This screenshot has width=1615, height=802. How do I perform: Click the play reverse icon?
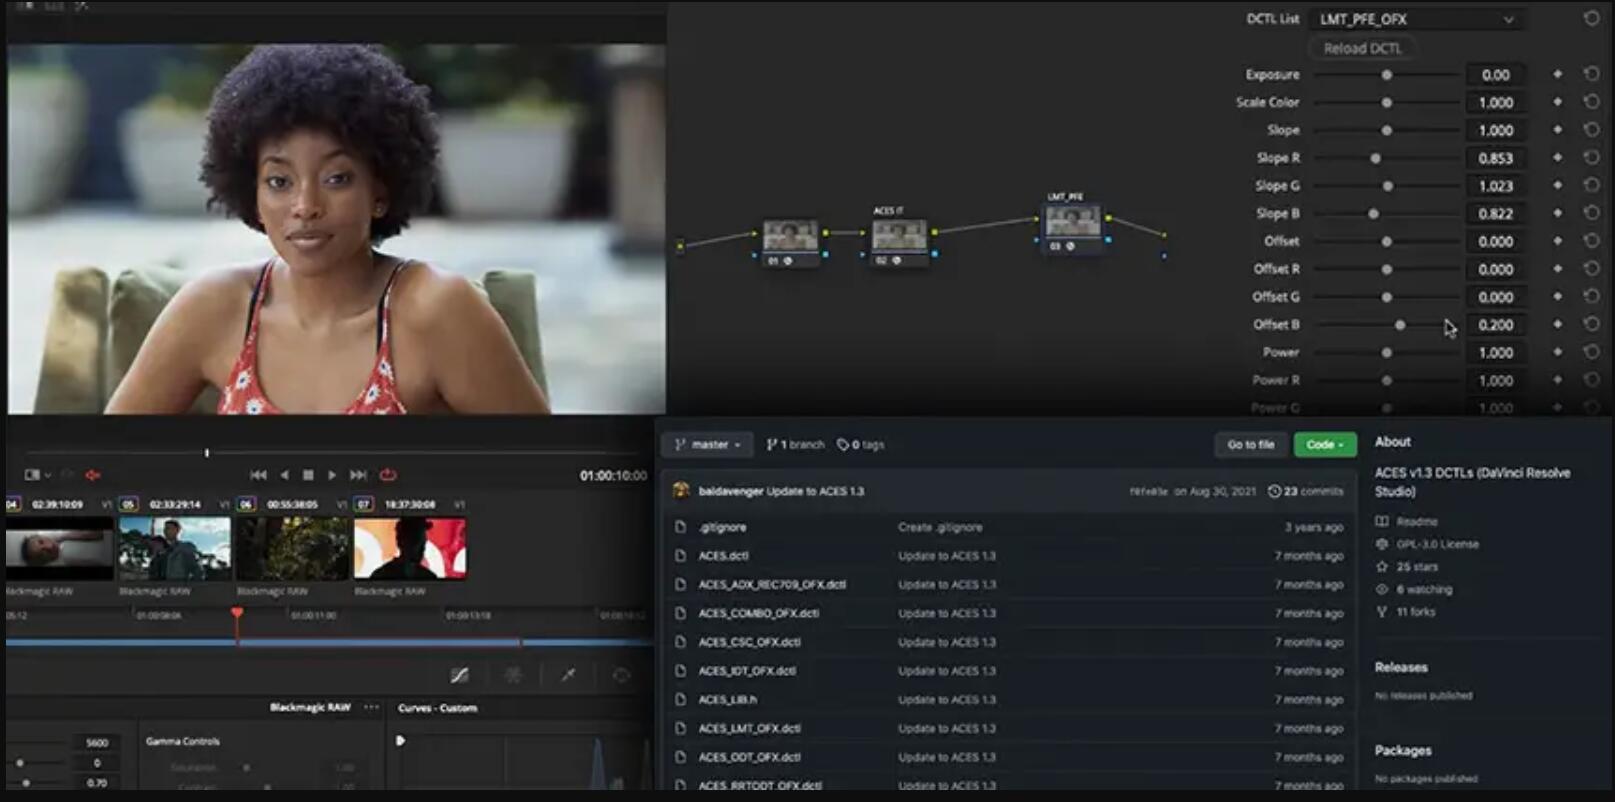pyautogui.click(x=284, y=475)
